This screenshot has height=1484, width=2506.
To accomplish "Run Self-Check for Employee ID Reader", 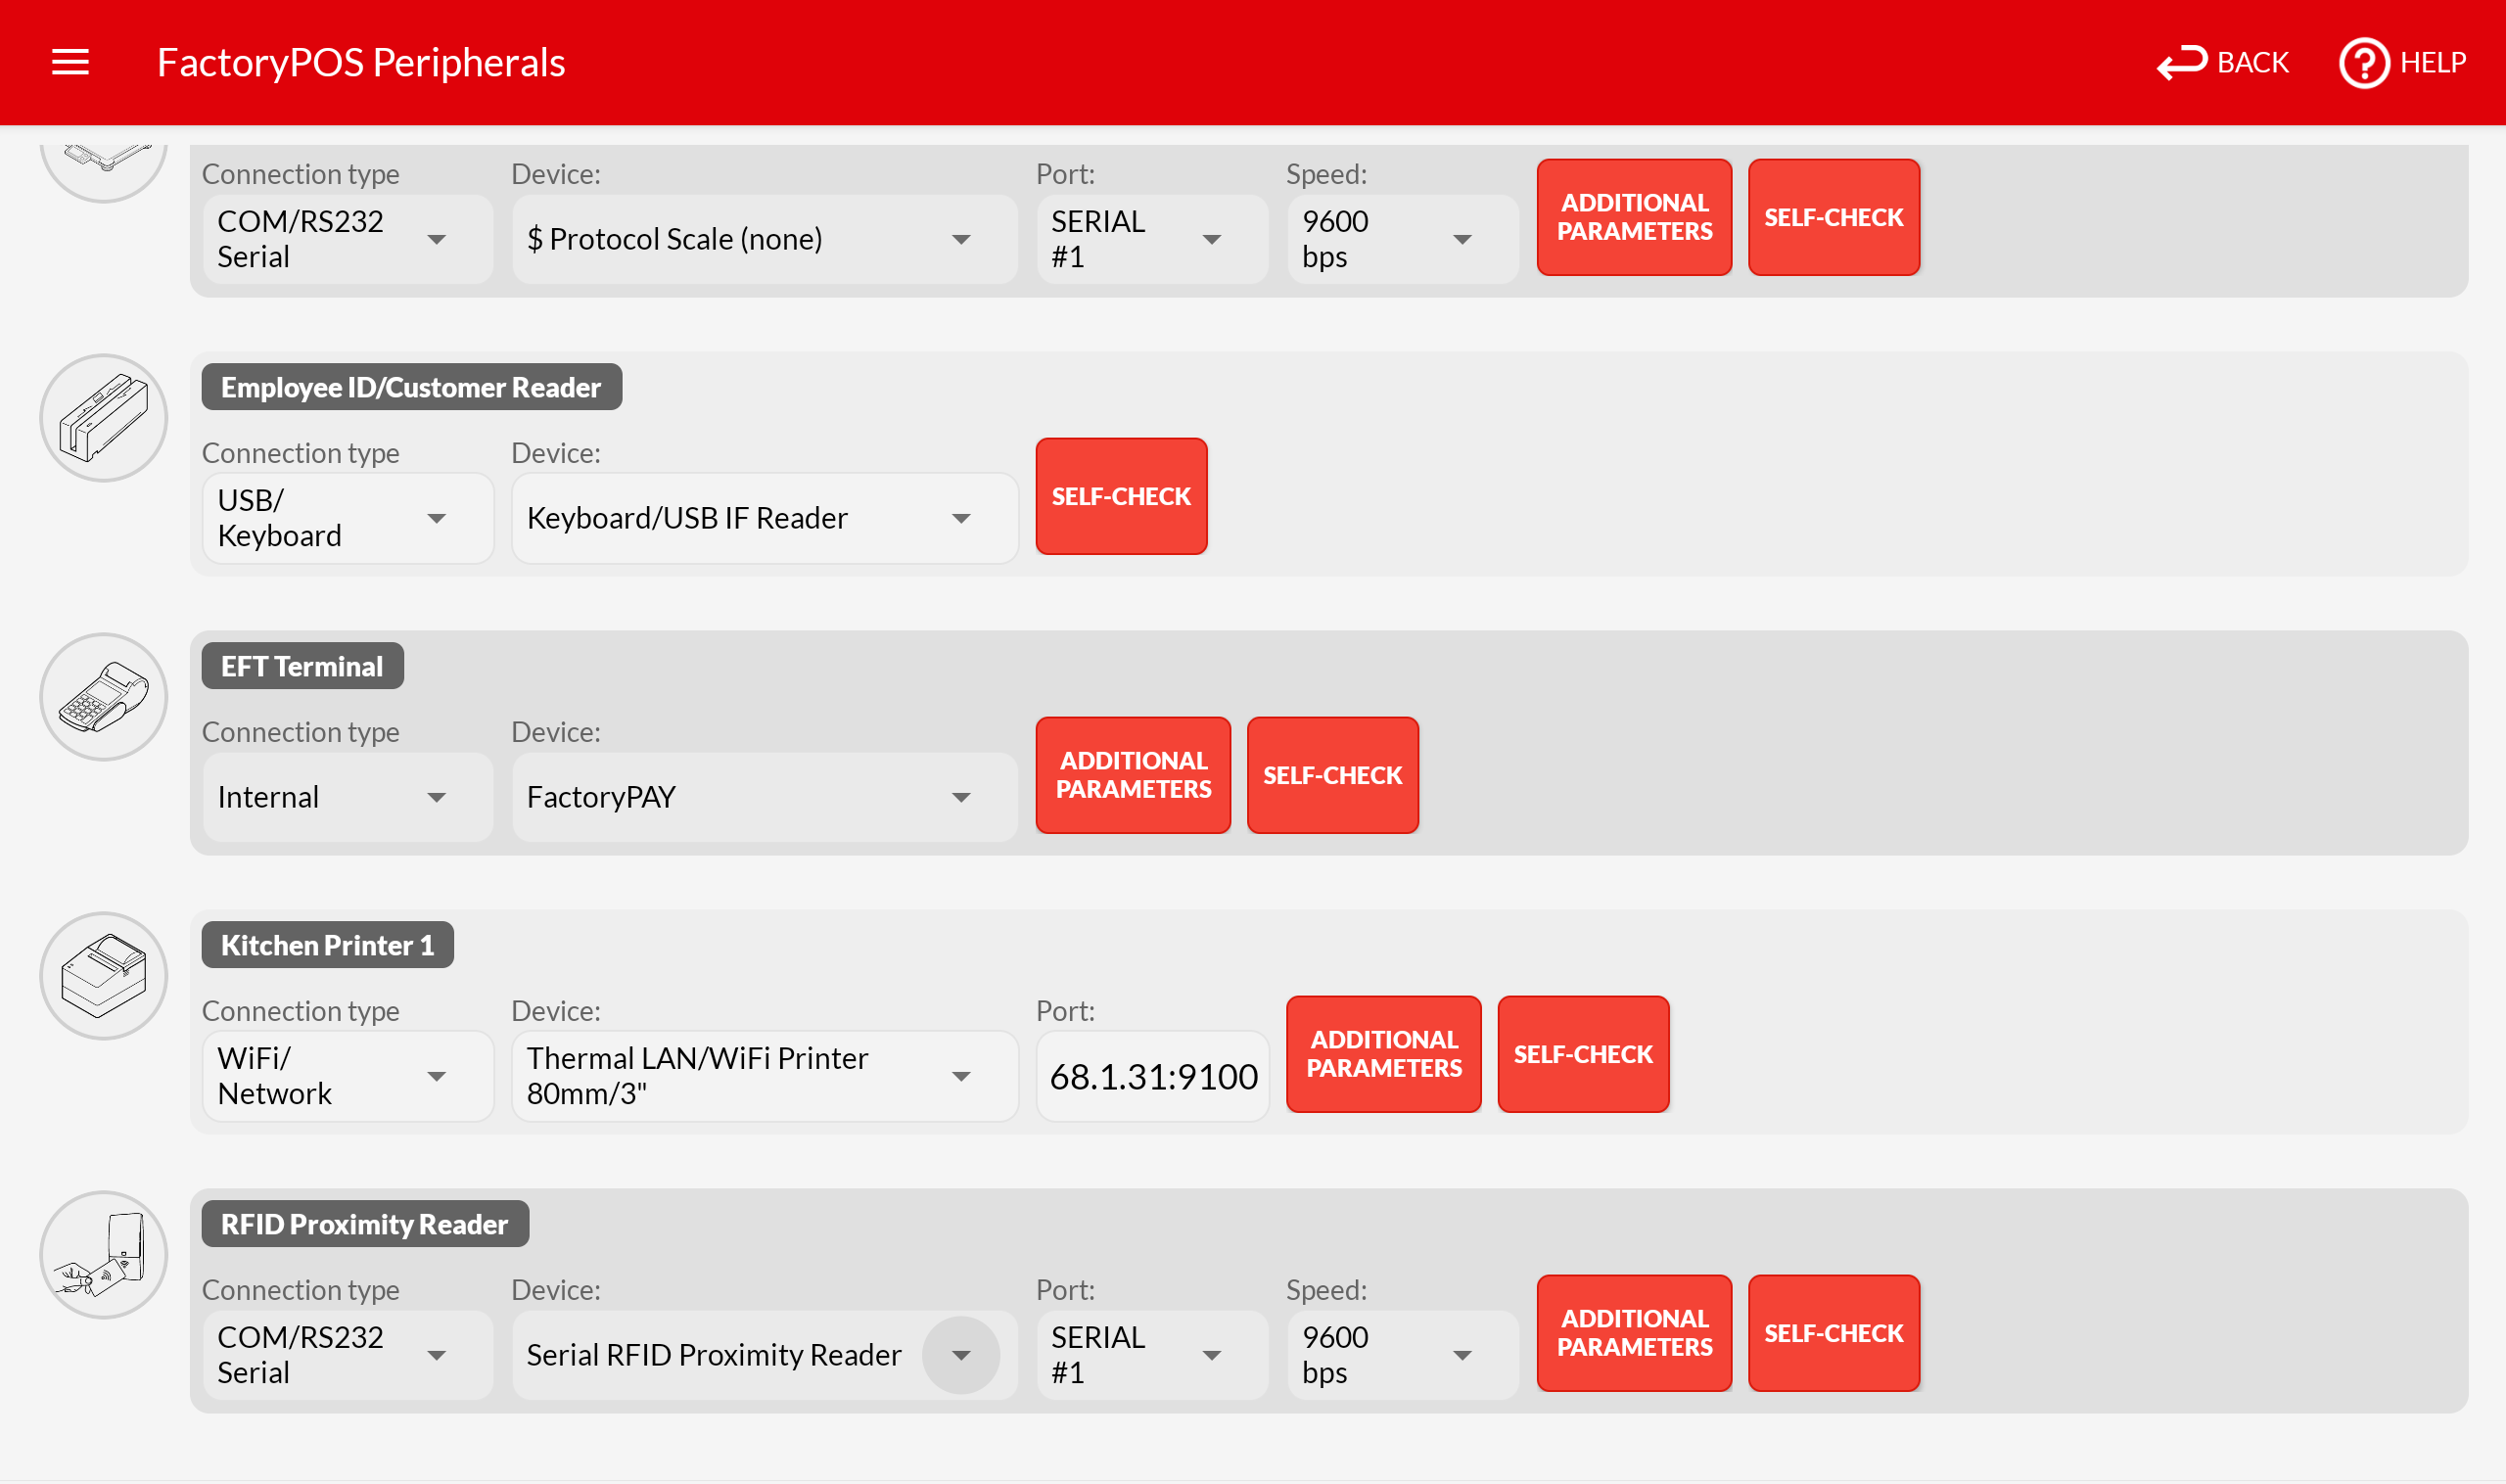I will click(x=1121, y=496).
